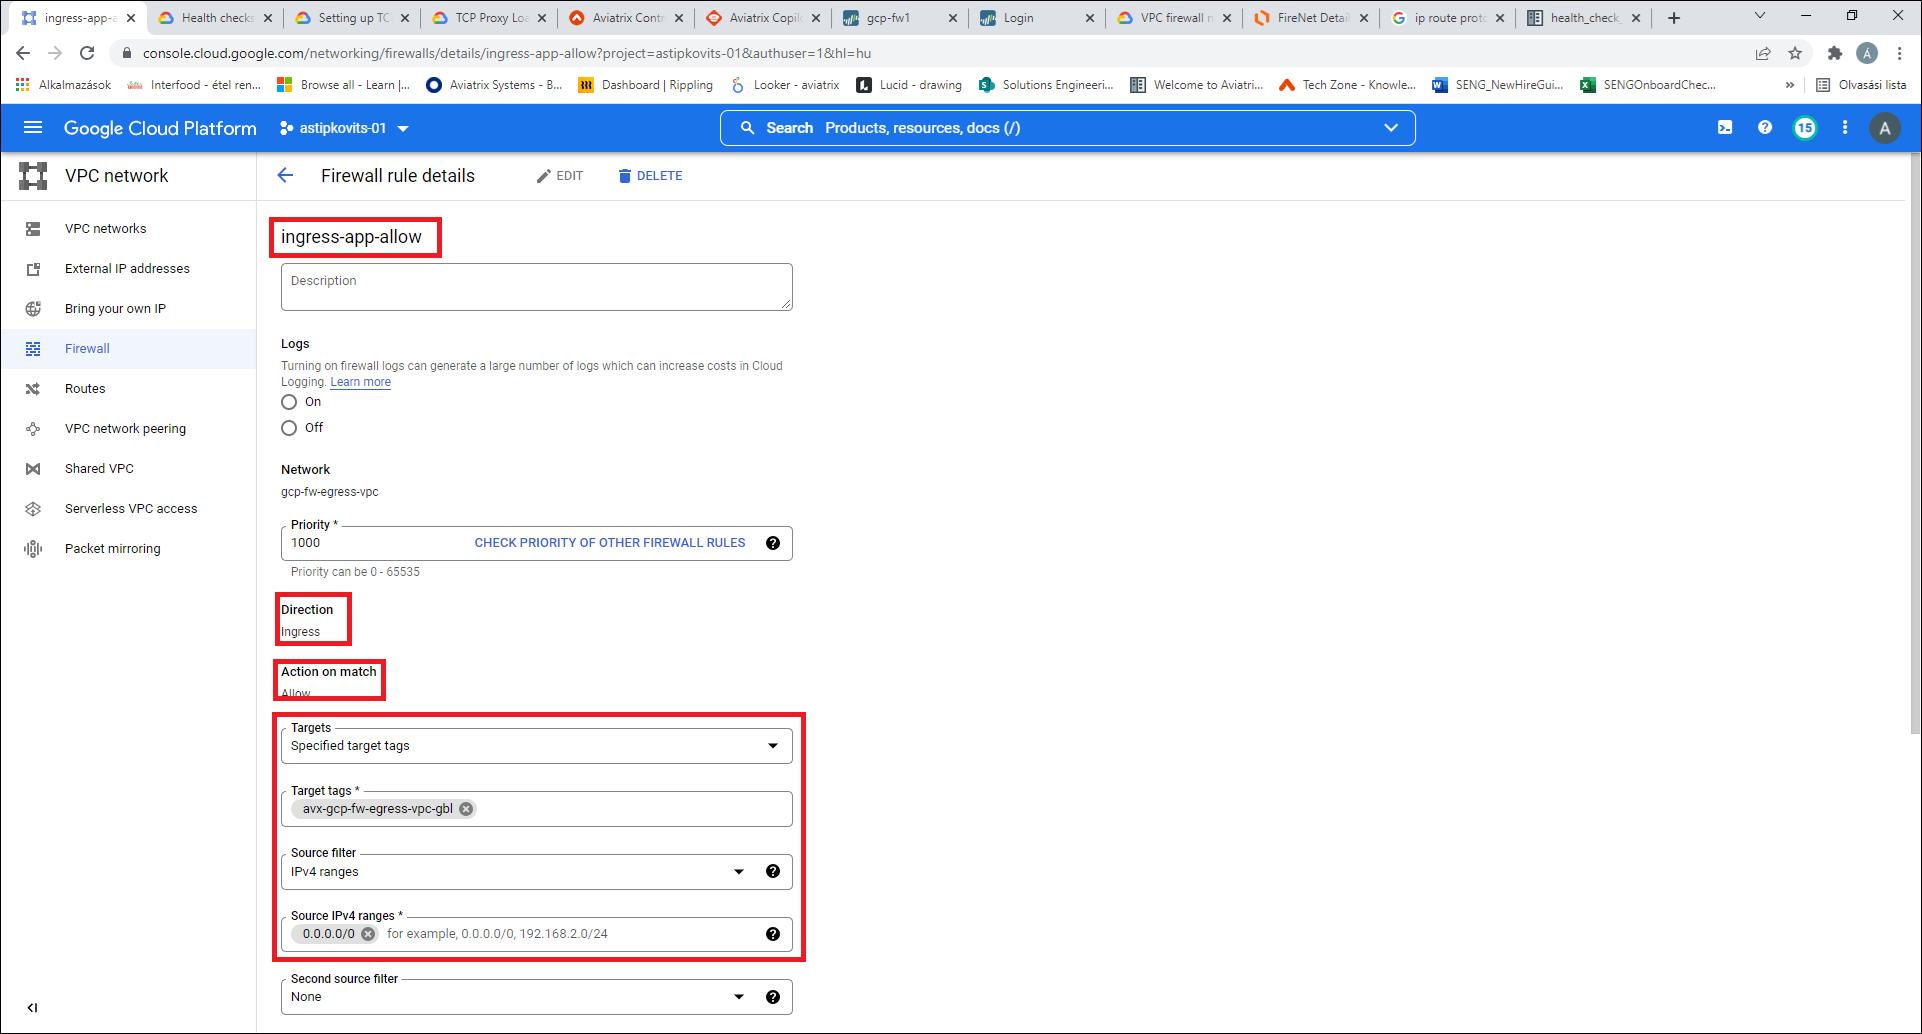Bookmark this page with the star icon
The height and width of the screenshot is (1034, 1922).
(1795, 53)
